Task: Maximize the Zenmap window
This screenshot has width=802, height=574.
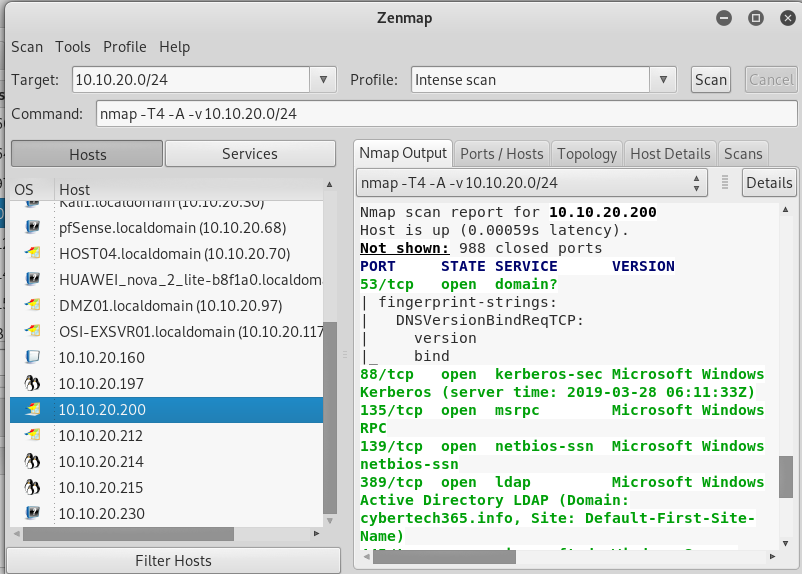Action: [x=755, y=18]
